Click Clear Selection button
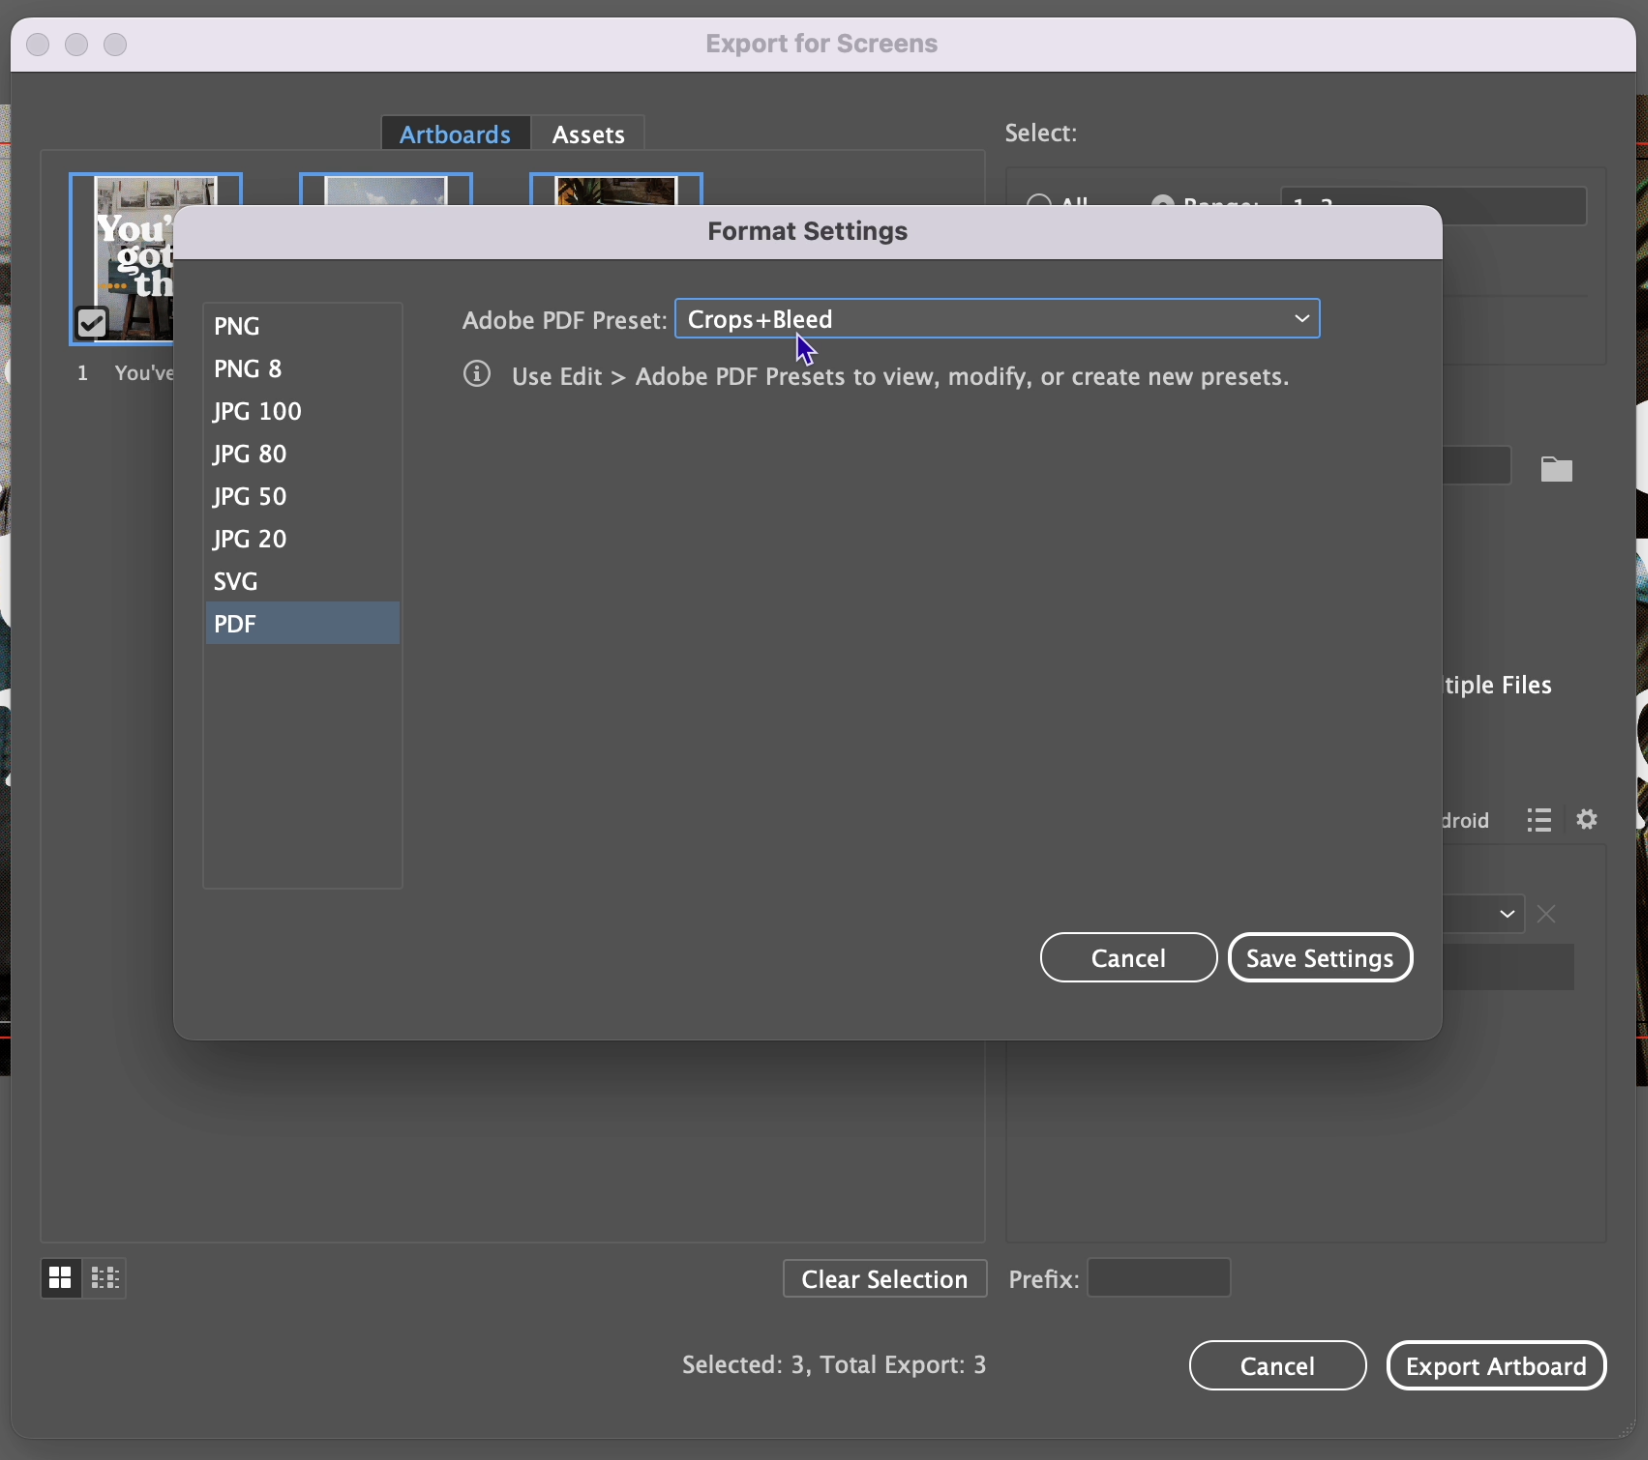This screenshot has width=1648, height=1460. pos(885,1279)
